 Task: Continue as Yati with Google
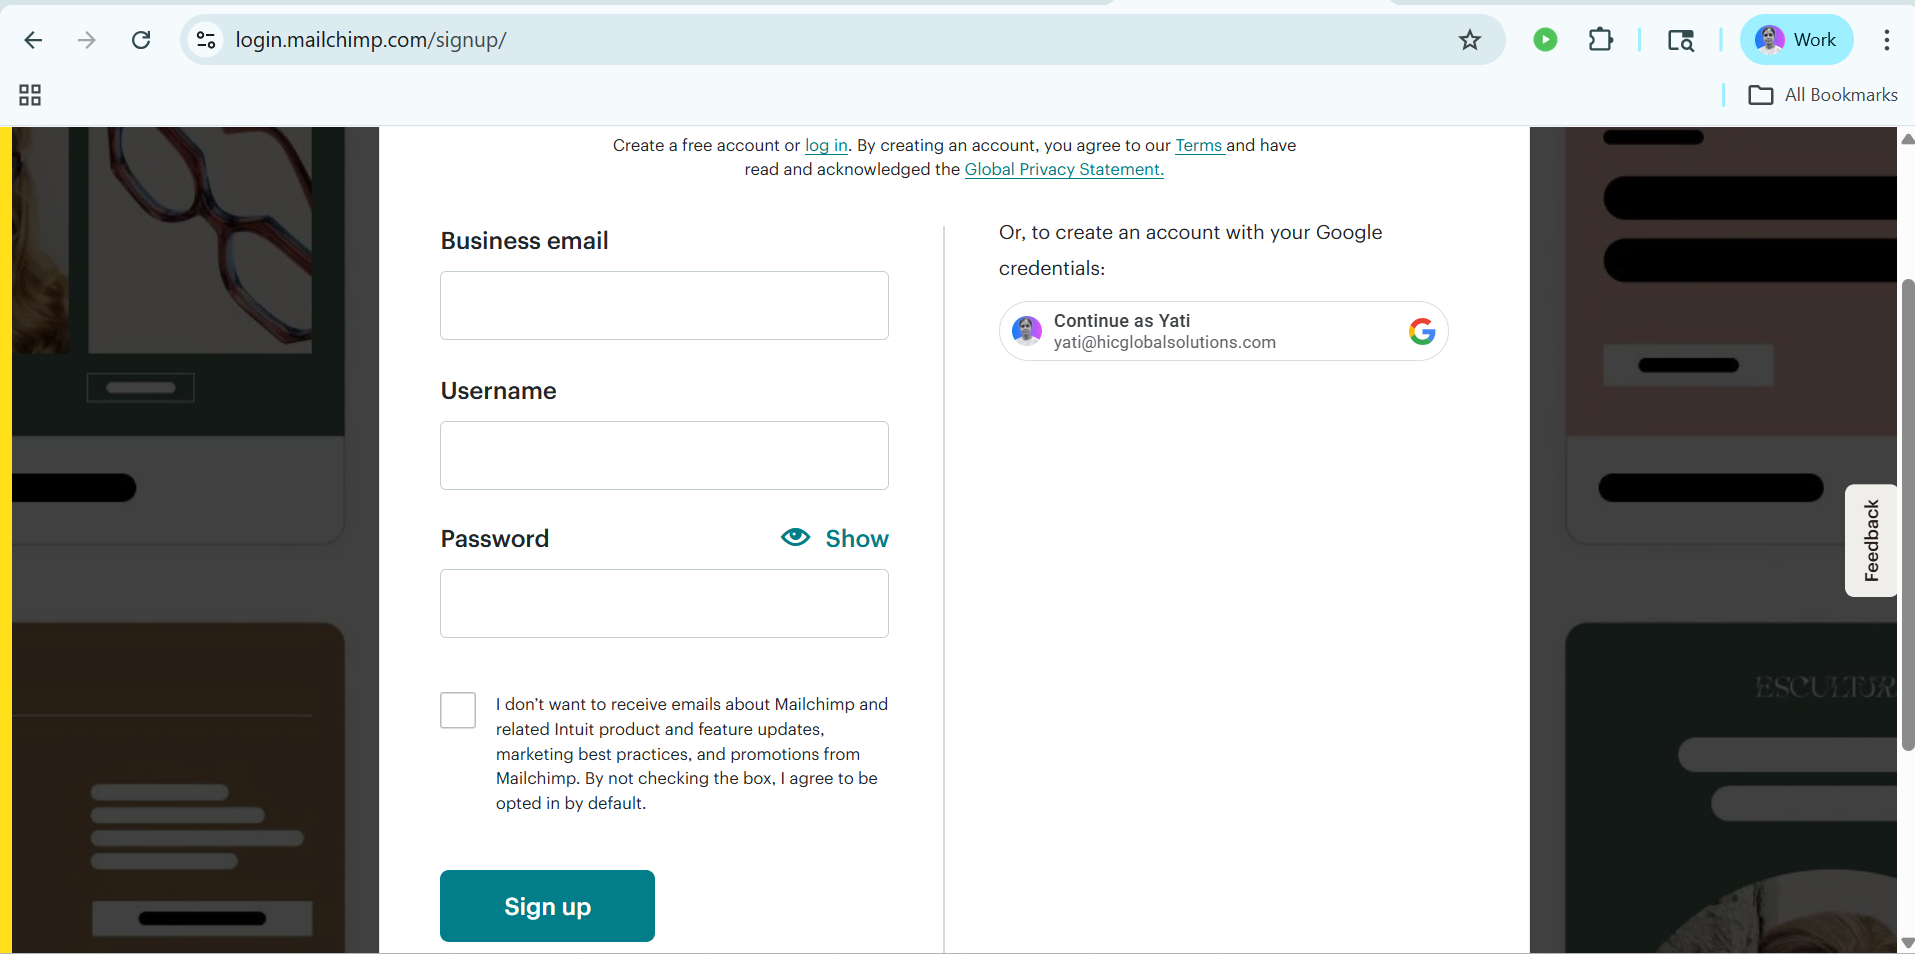(1223, 331)
